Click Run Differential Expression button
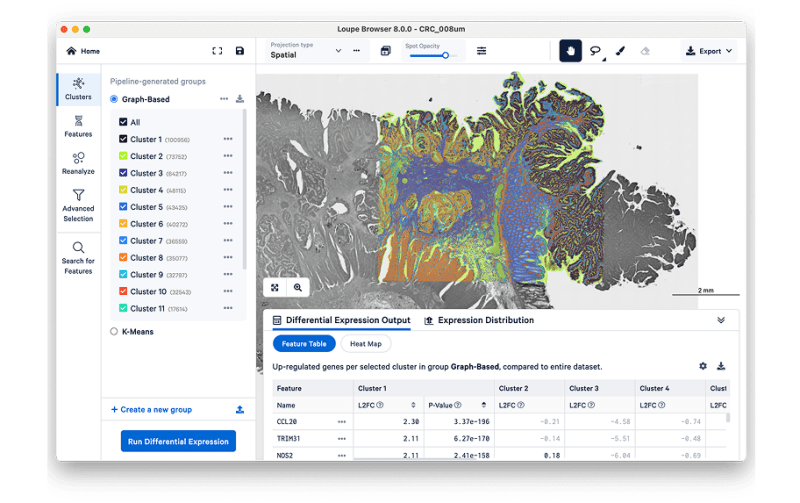 tap(178, 441)
